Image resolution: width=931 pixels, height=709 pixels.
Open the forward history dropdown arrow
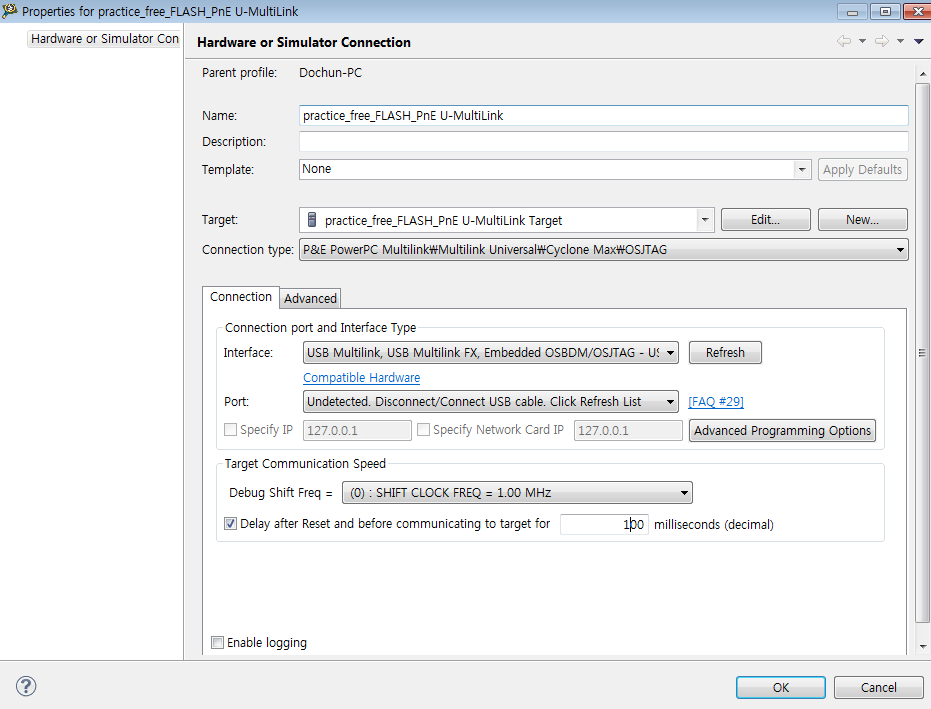pos(900,42)
